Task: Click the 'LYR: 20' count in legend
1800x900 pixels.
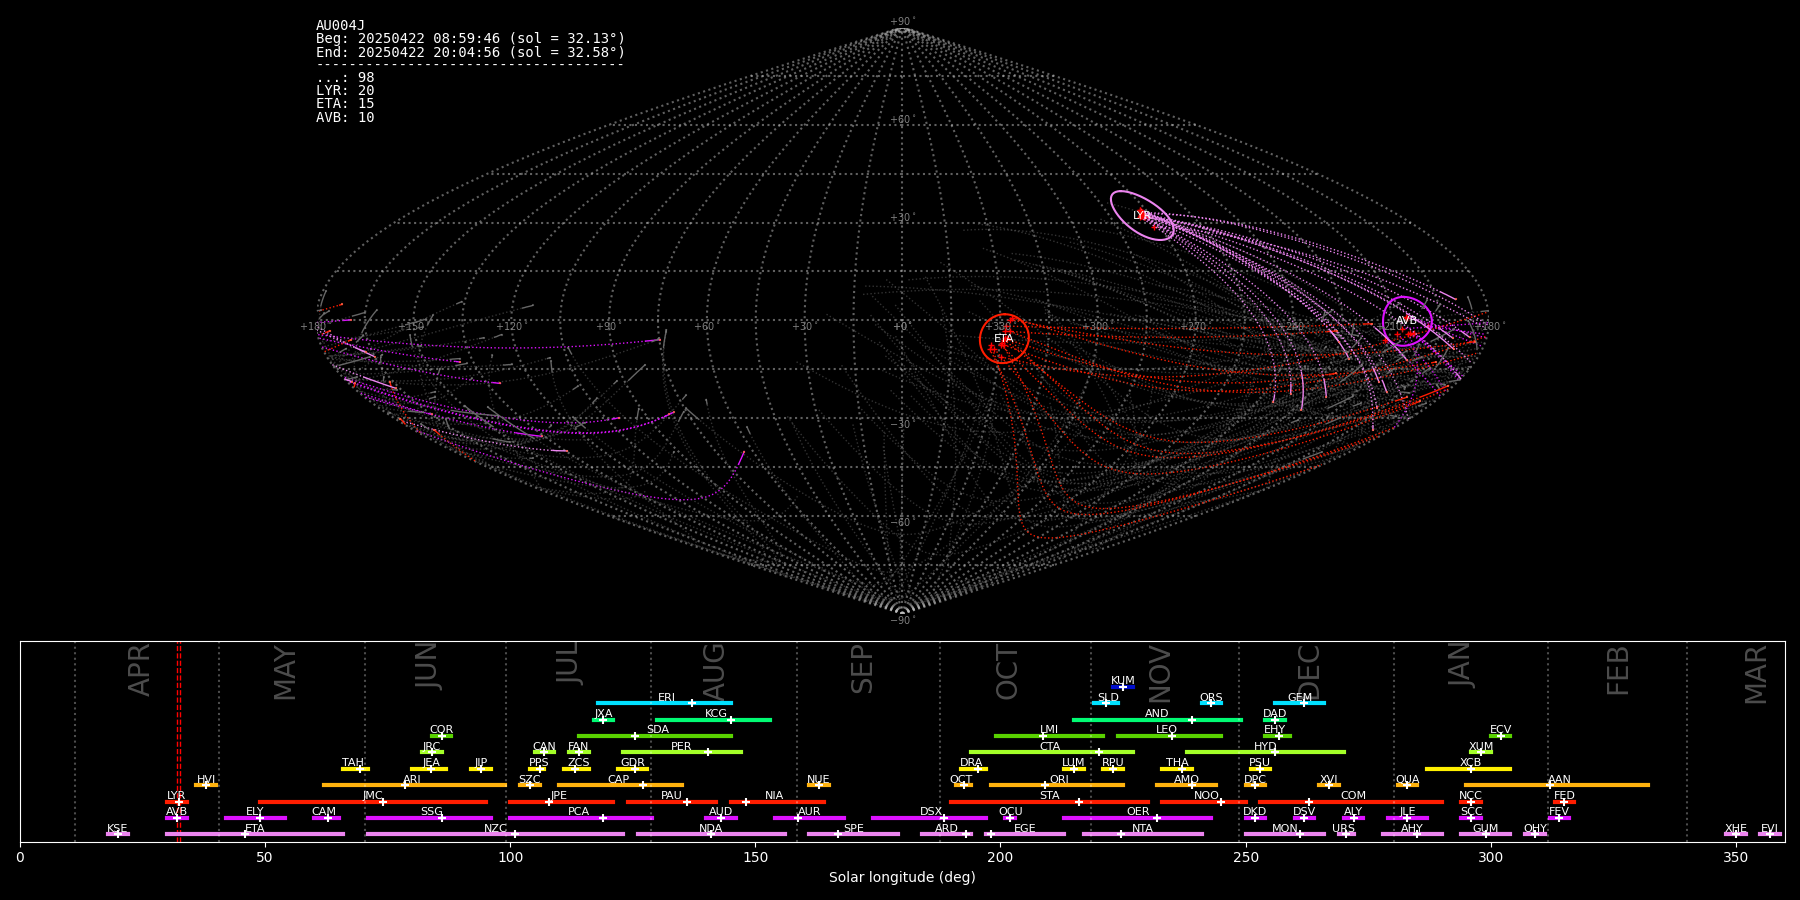Action: tap(345, 91)
